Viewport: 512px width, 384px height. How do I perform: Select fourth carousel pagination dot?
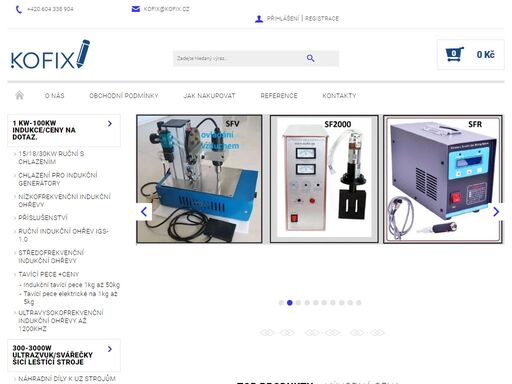tap(307, 303)
